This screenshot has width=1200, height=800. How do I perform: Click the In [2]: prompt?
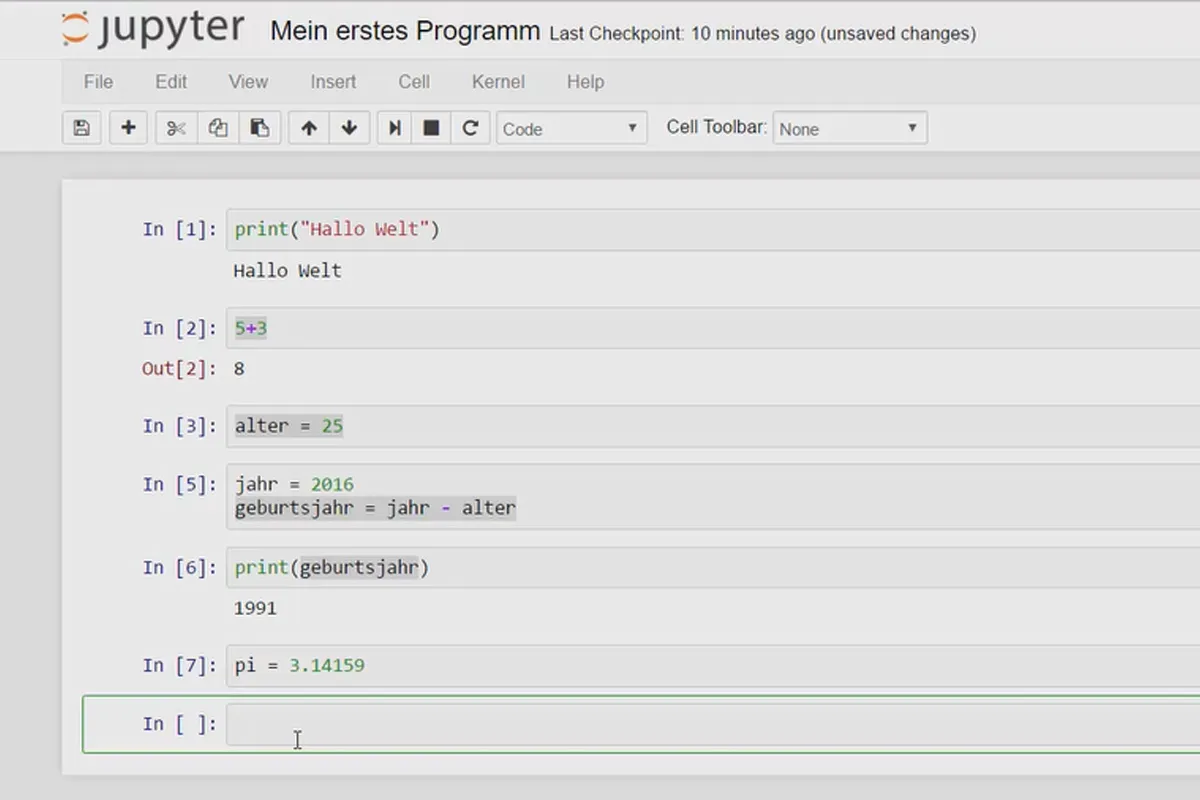180,328
